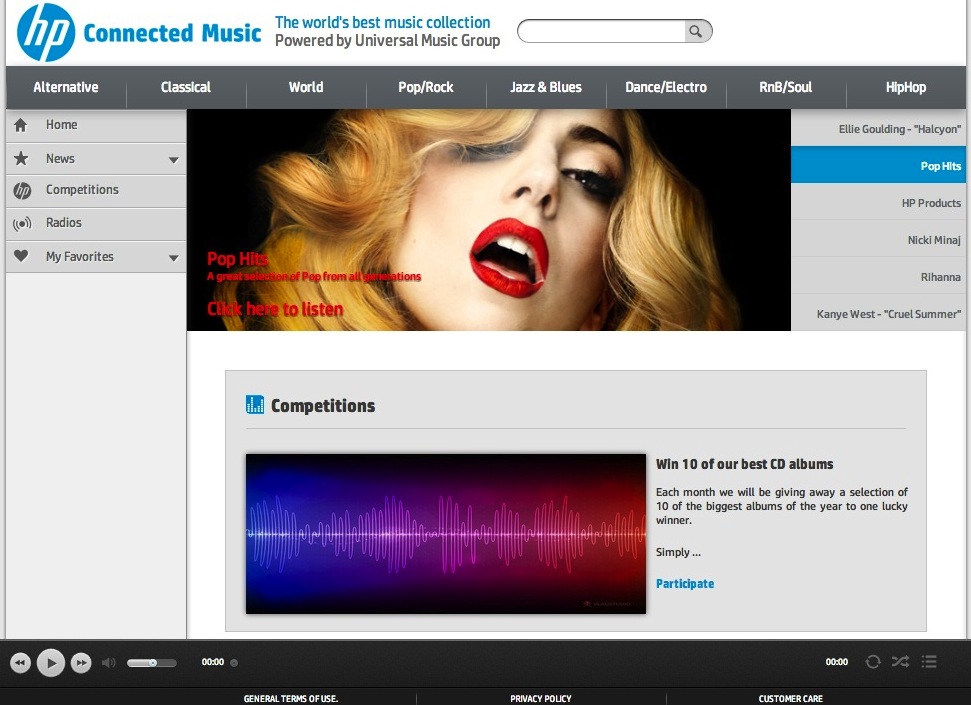Select the HP Products banner item
Viewport: 971px width, 705px height.
click(878, 202)
